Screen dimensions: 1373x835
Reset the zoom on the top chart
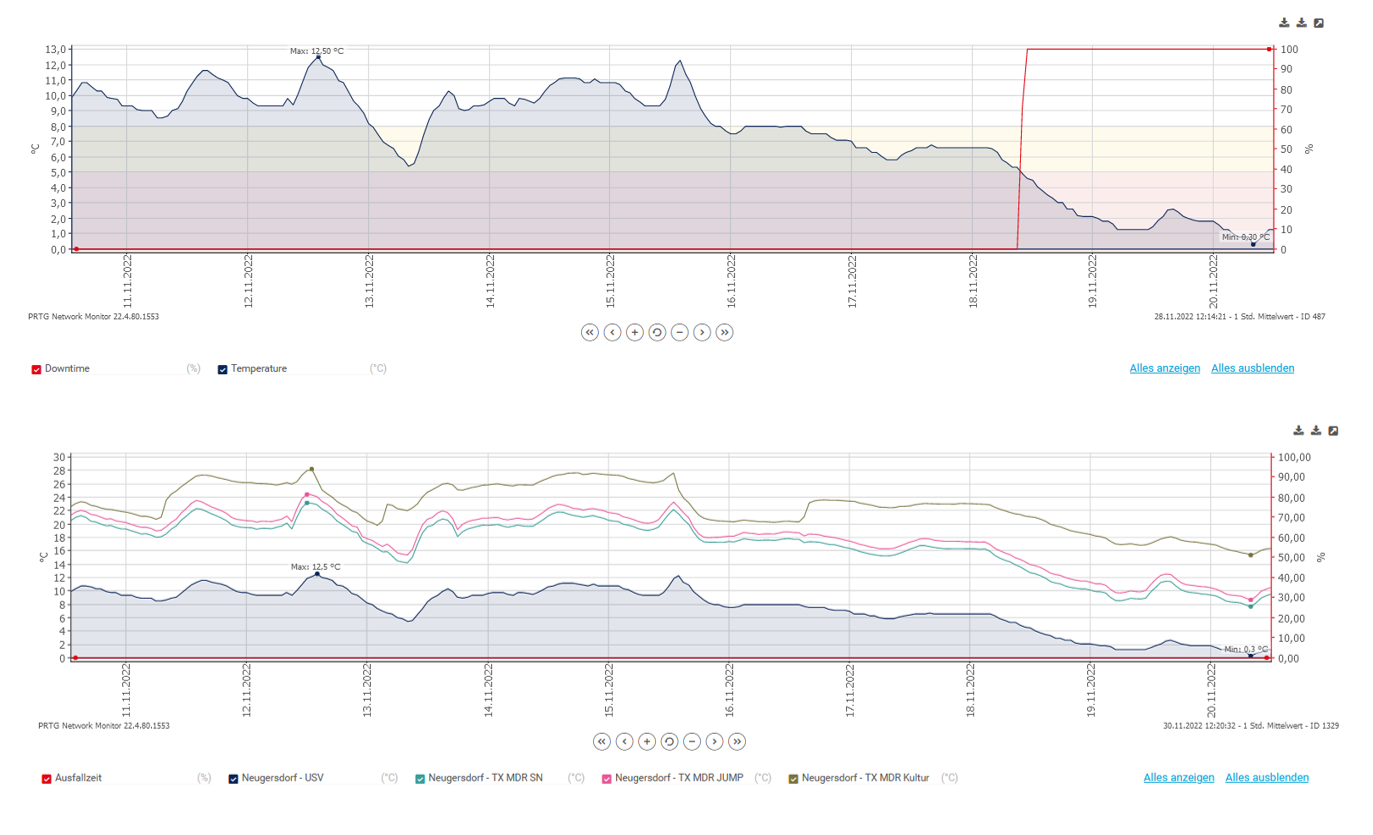pos(656,332)
